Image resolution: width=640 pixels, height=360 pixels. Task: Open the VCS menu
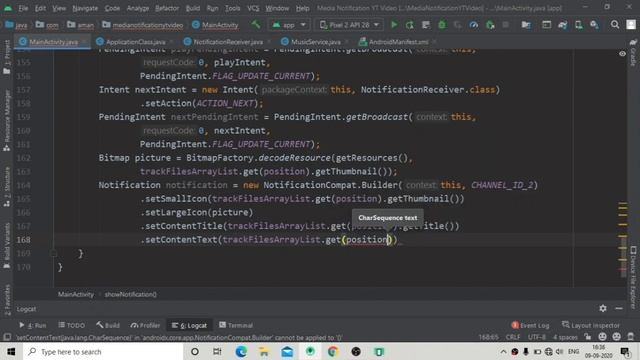(x=253, y=8)
